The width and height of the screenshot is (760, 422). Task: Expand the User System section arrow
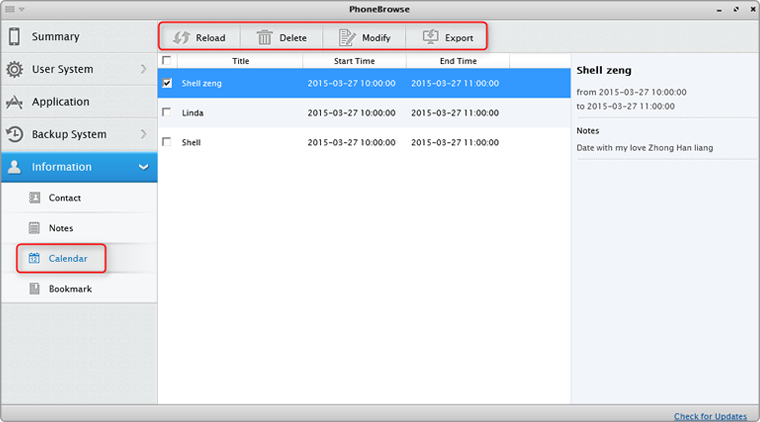point(143,70)
